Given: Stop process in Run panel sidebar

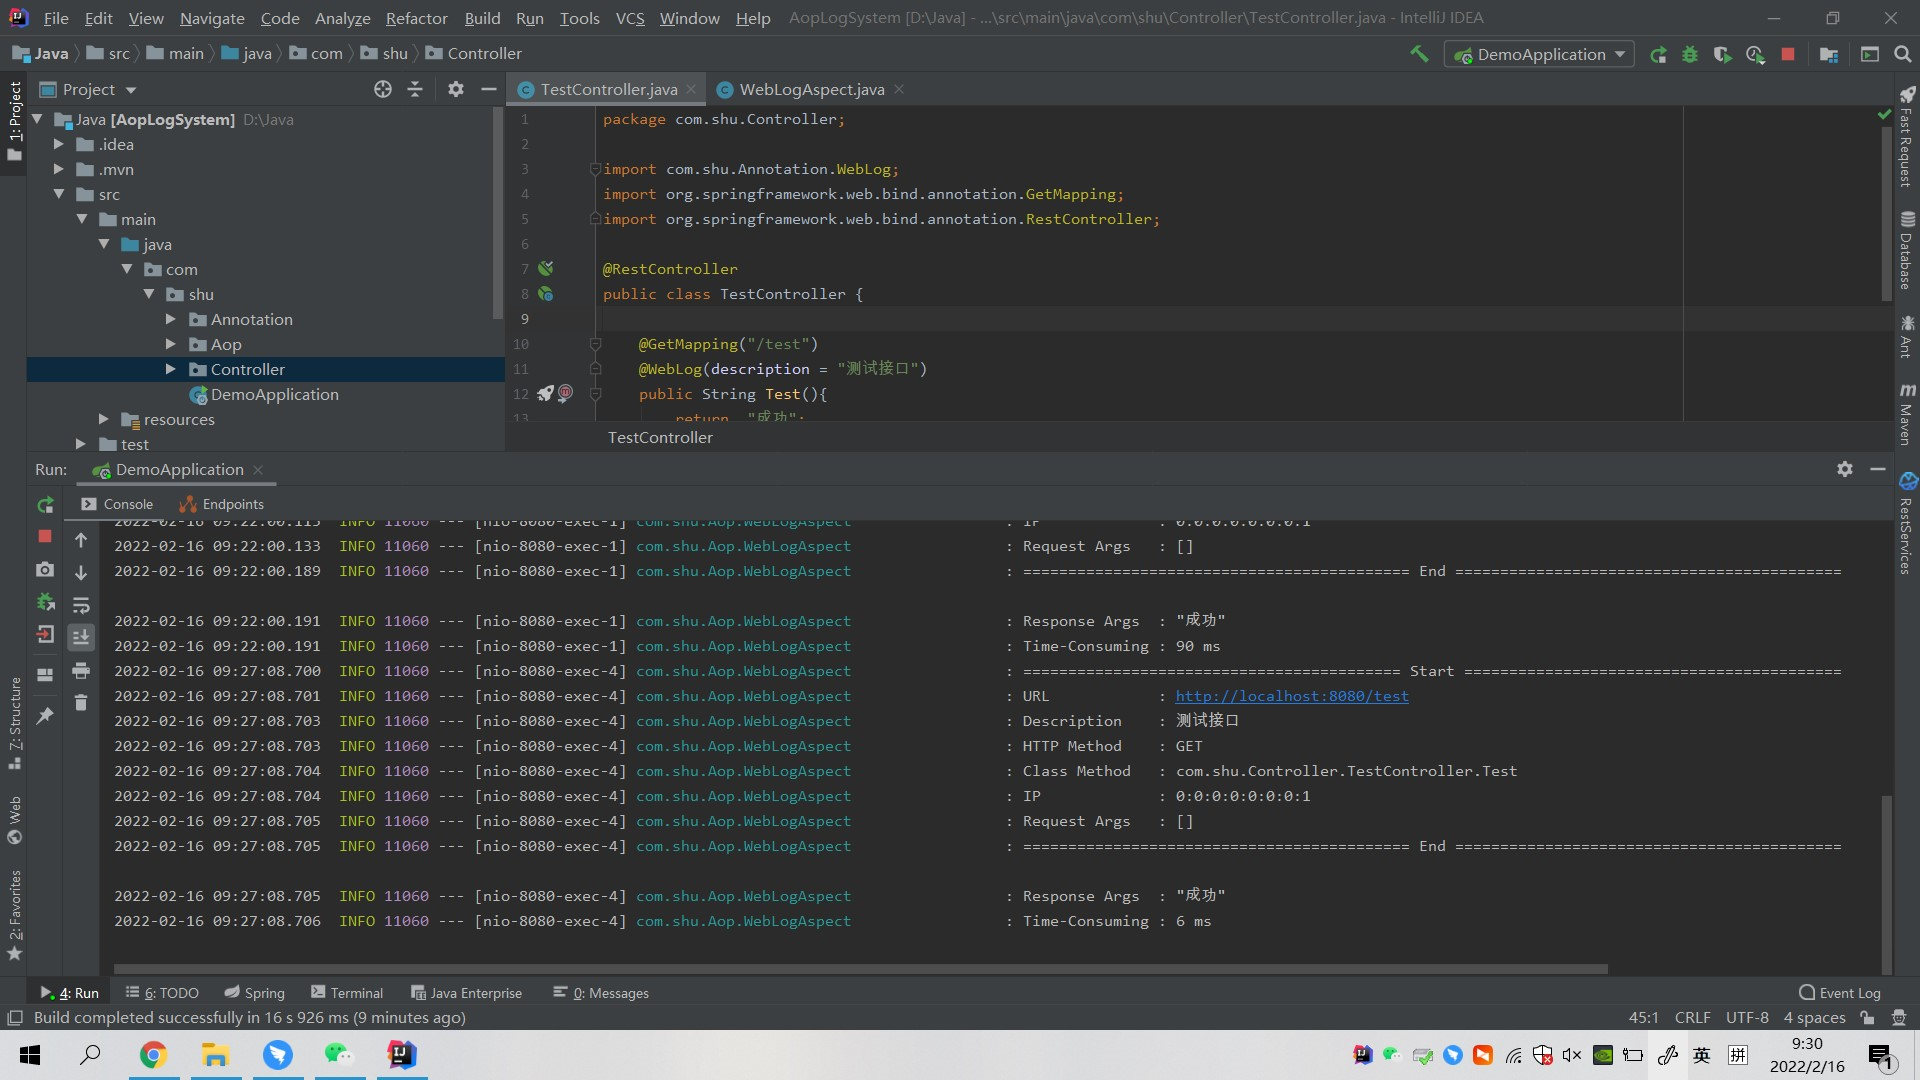Looking at the screenshot, I should pos(45,537).
